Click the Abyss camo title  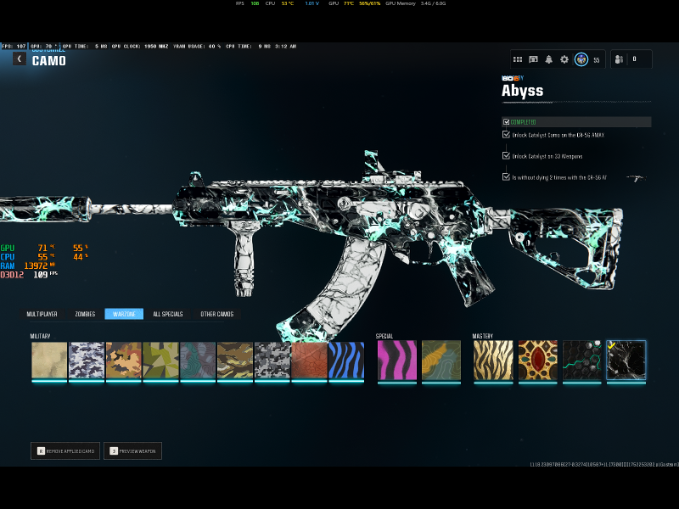pyautogui.click(x=522, y=91)
